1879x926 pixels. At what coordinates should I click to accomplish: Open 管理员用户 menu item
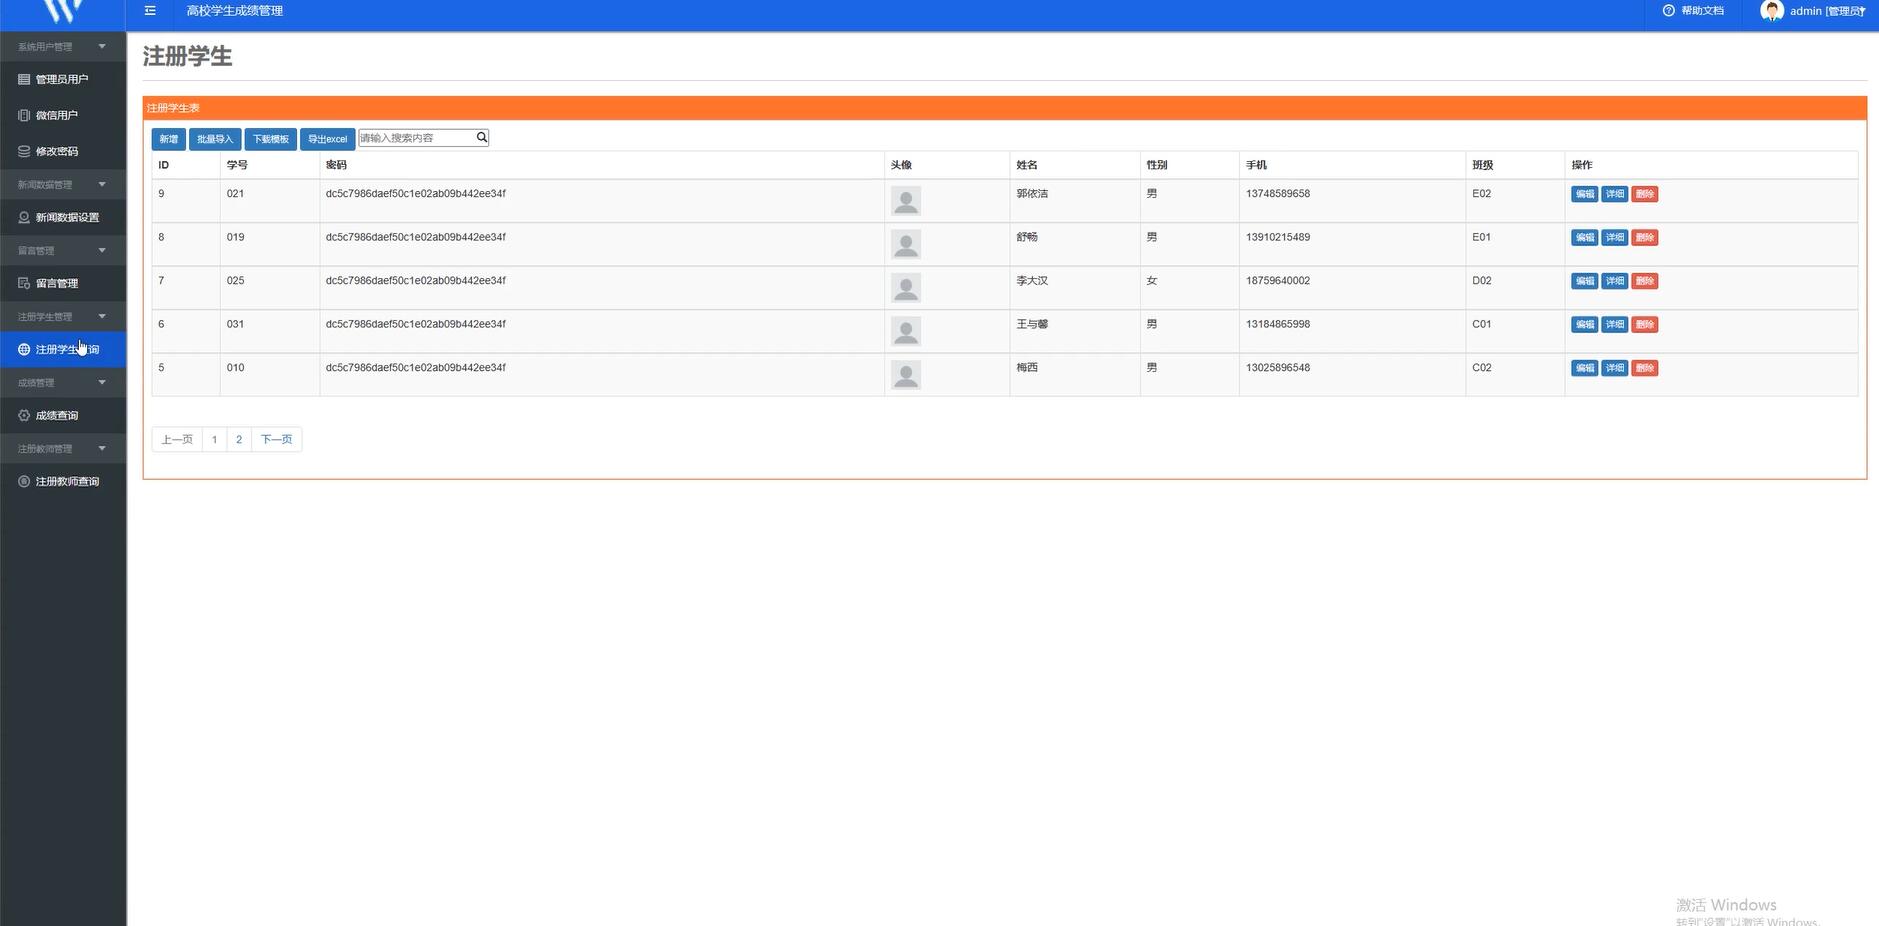(x=63, y=79)
